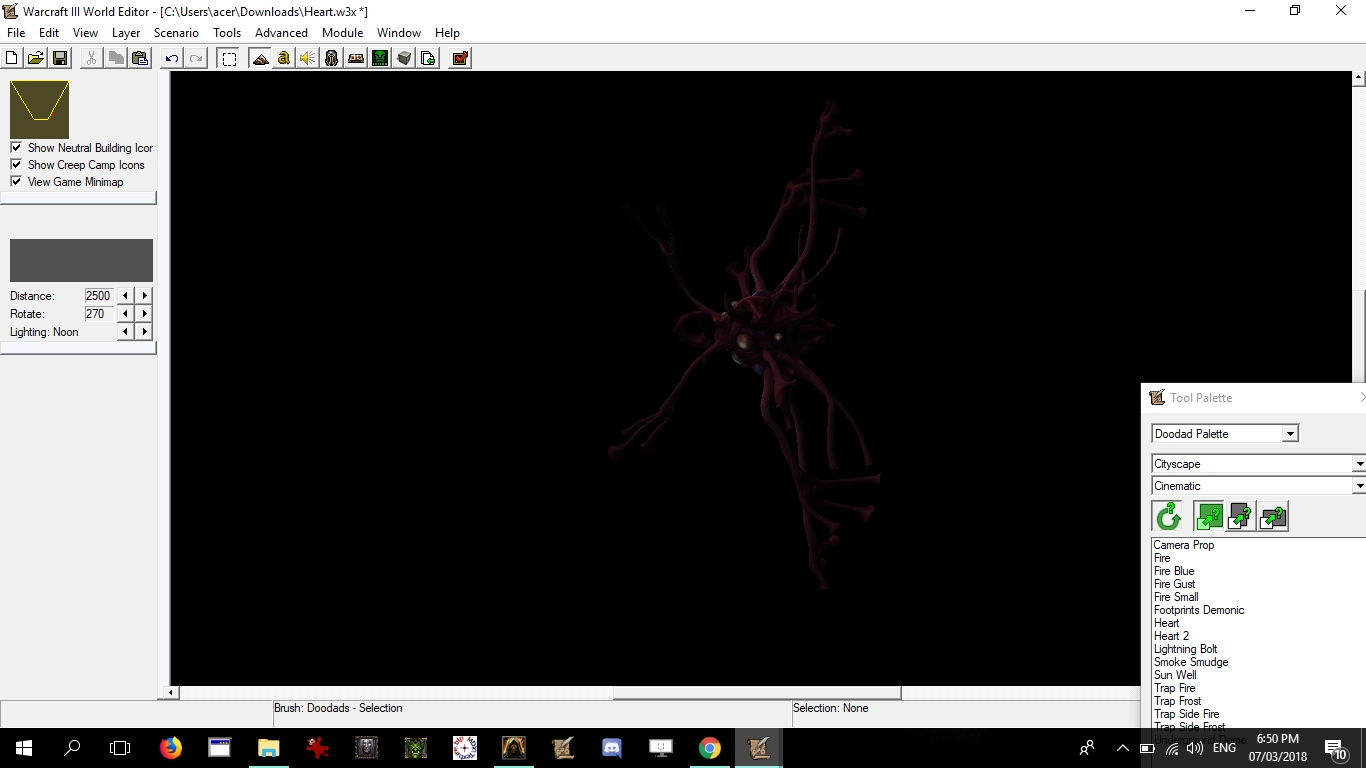Decrease the Rotate value
The width and height of the screenshot is (1366, 768).
[x=126, y=314]
